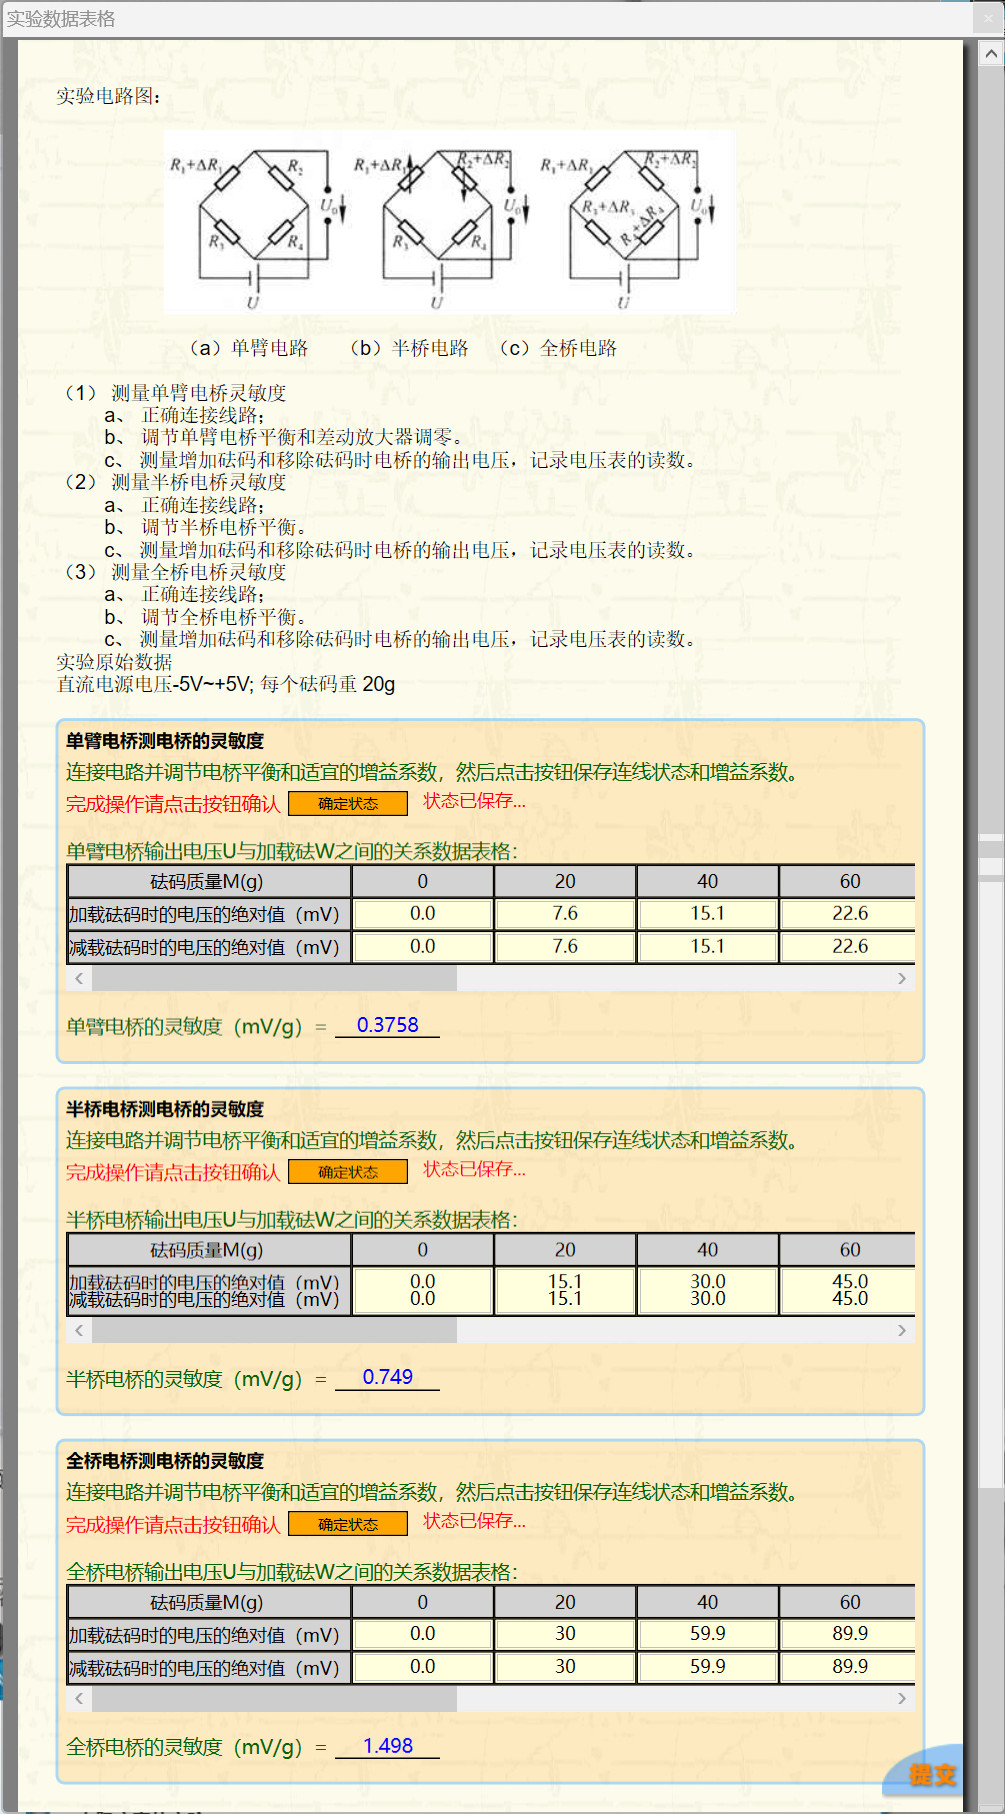Screen dimensions: 1005x1814
Task: Click 确定状态 button in 单臂电桥 section
Action: tap(347, 804)
